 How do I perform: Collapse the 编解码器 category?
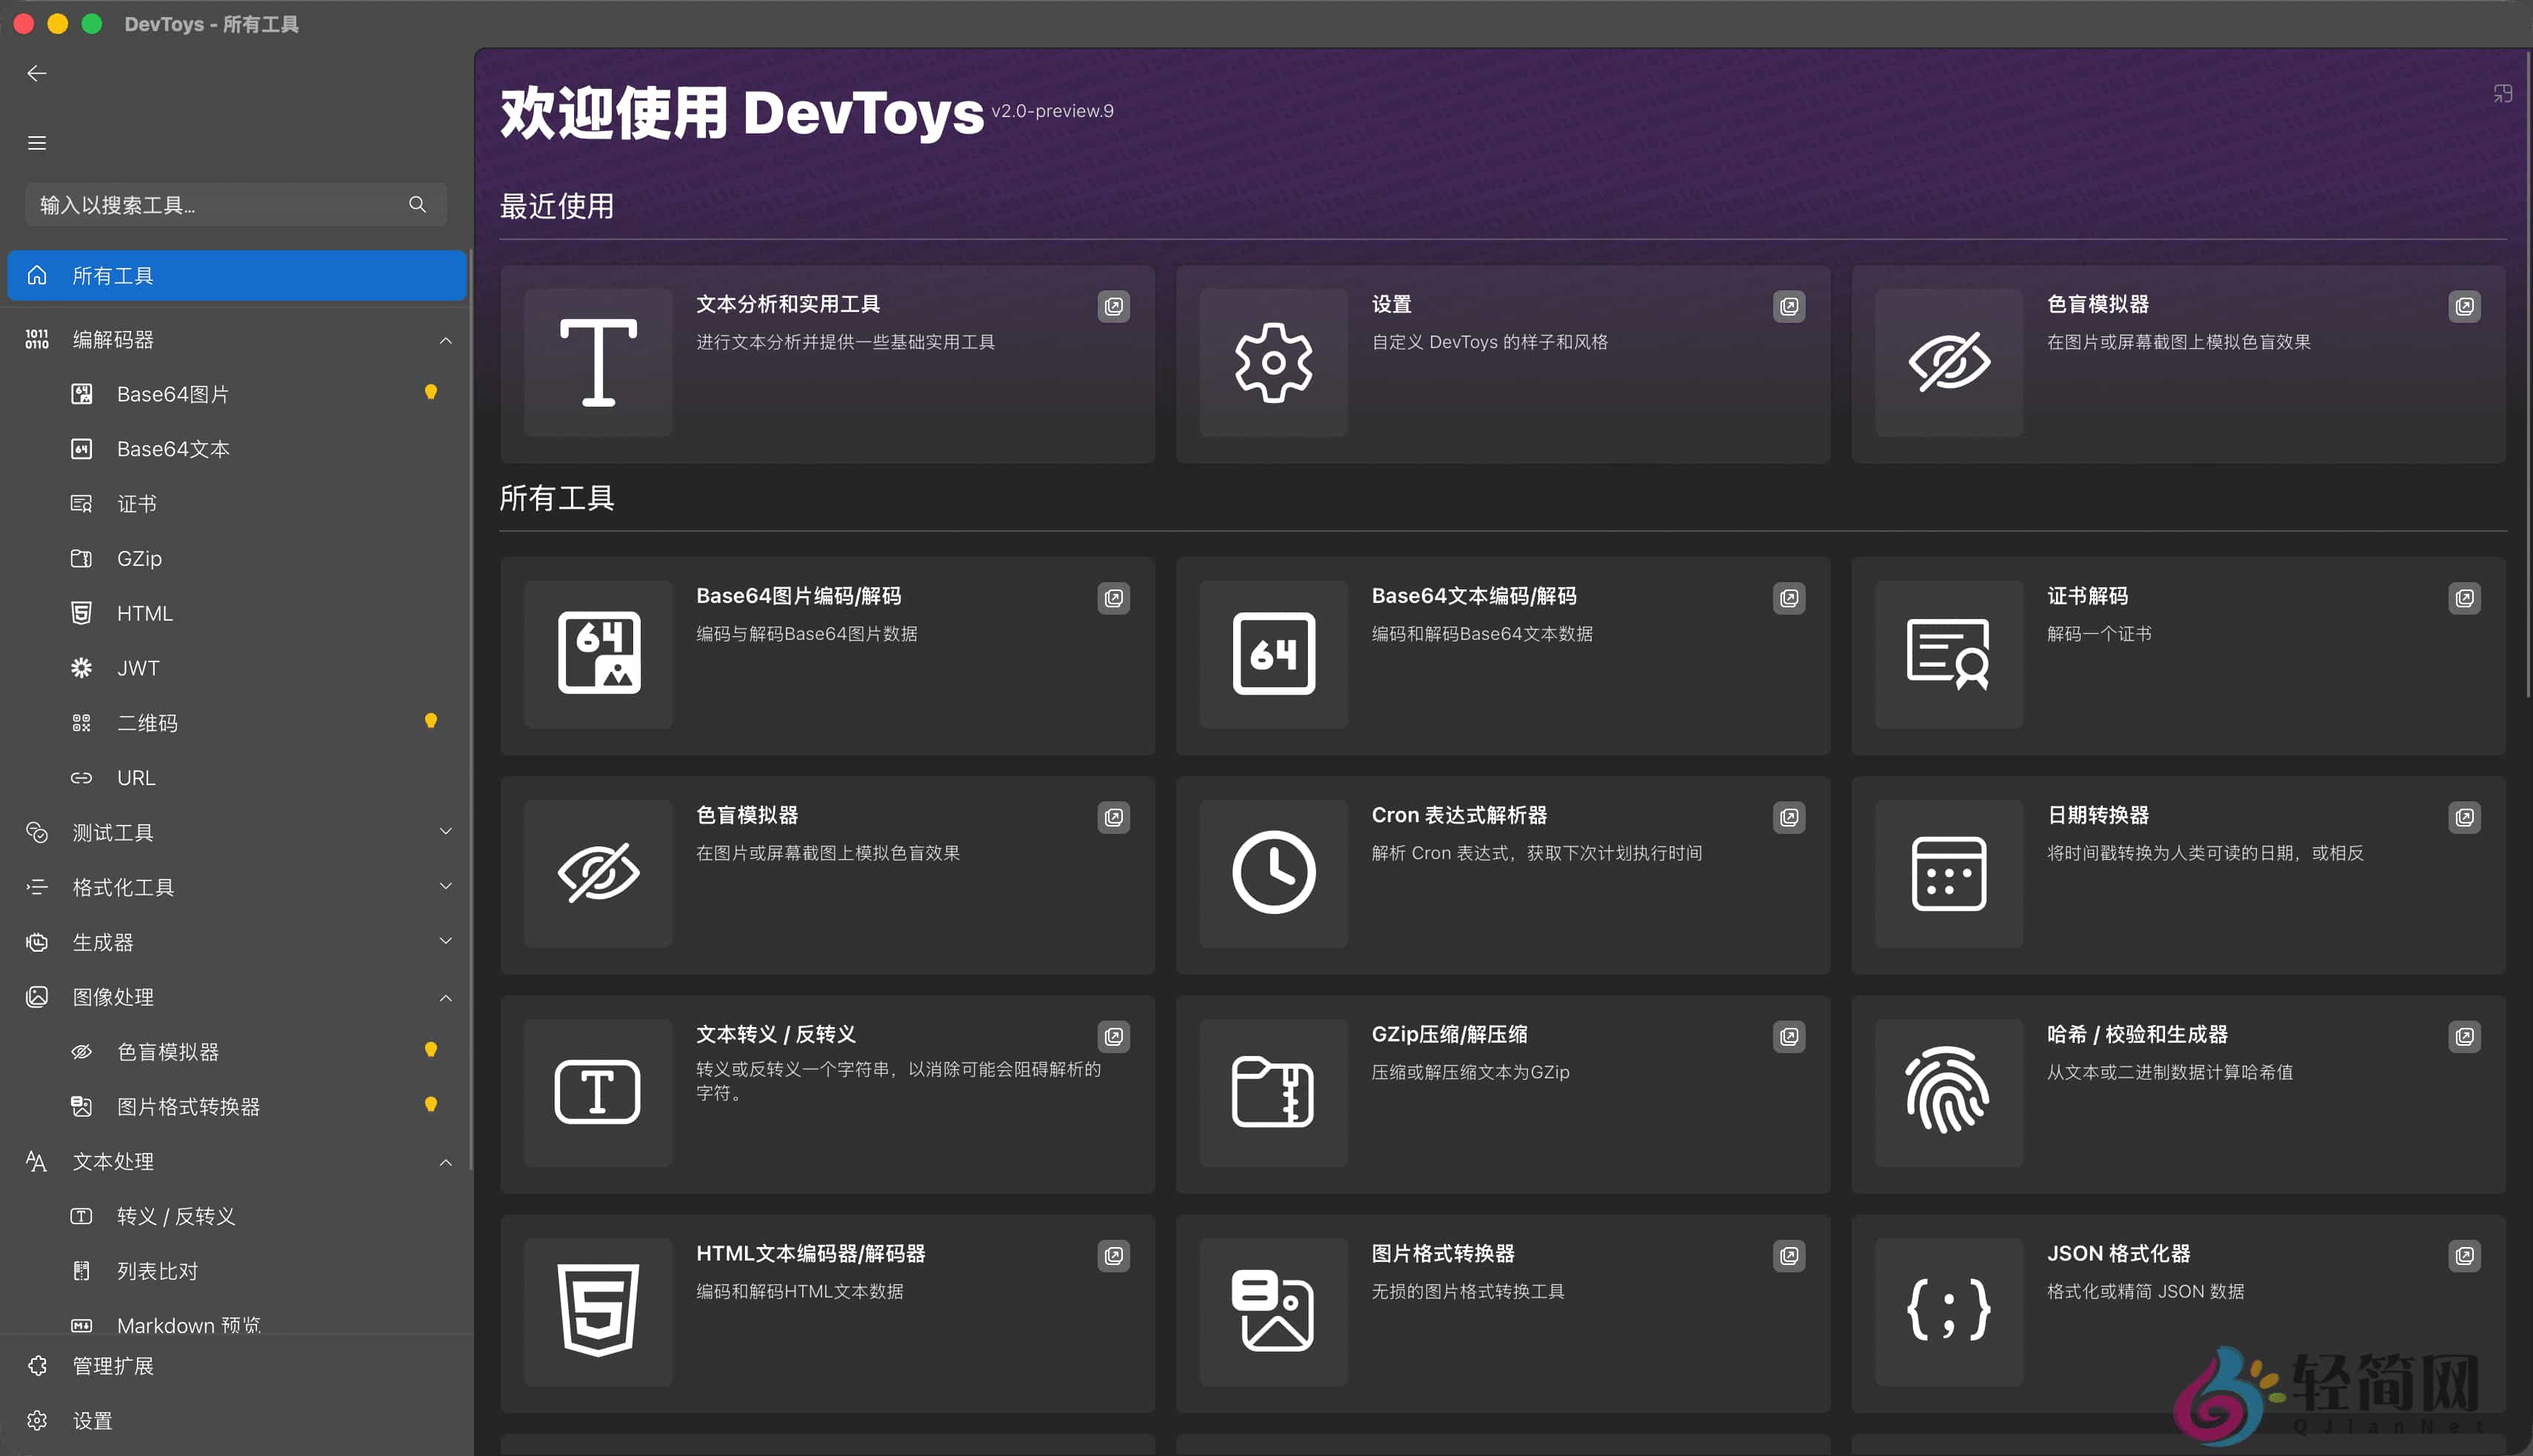click(446, 340)
